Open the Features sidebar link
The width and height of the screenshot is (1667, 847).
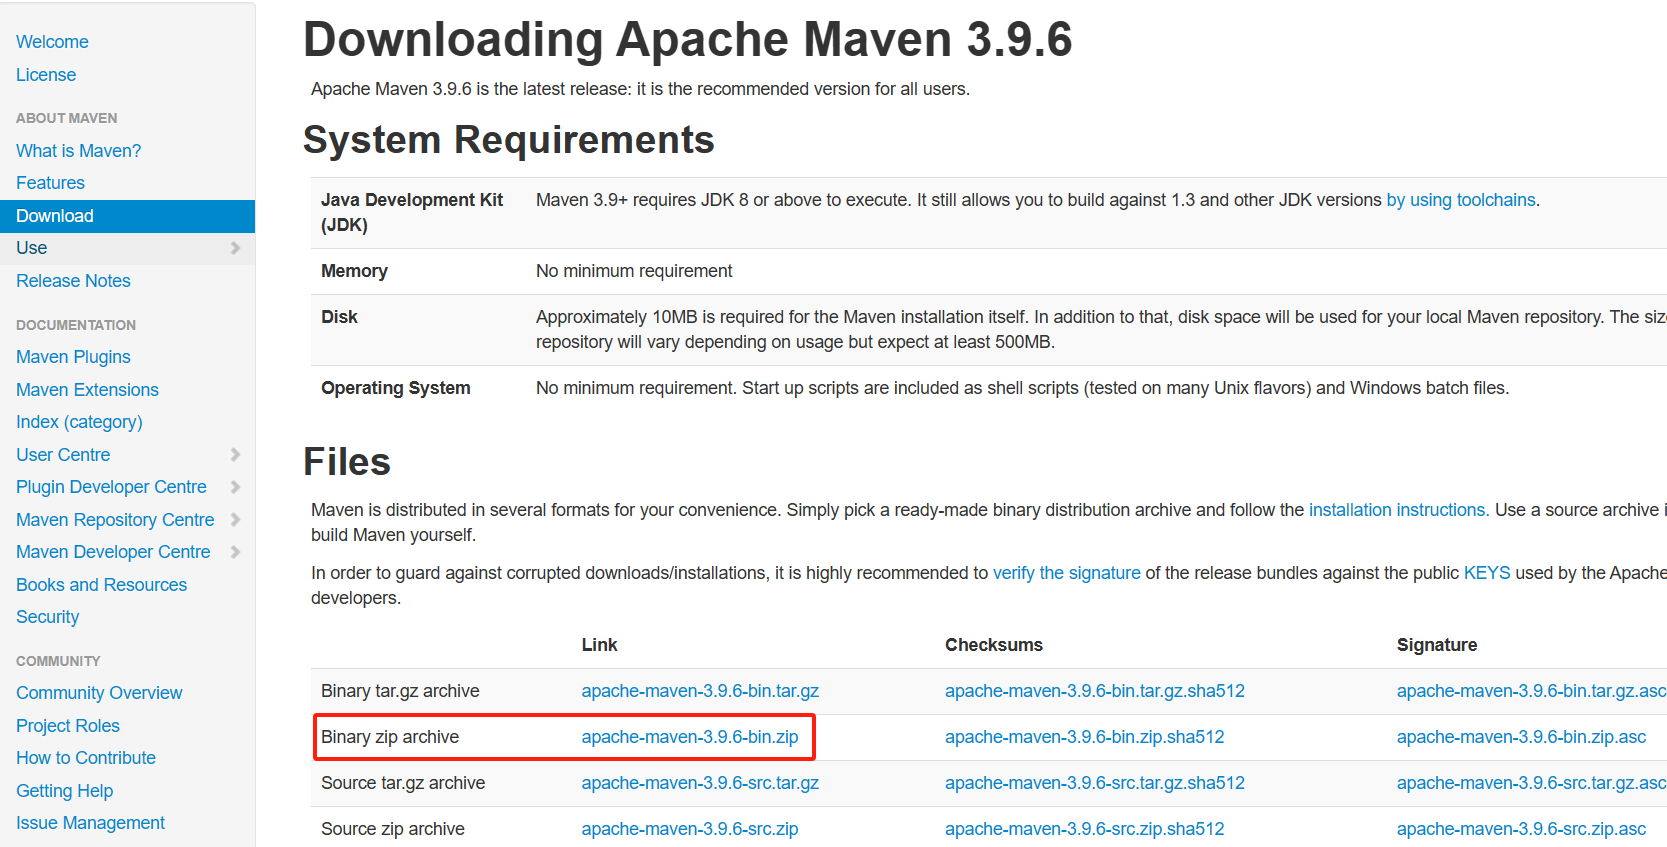click(50, 183)
